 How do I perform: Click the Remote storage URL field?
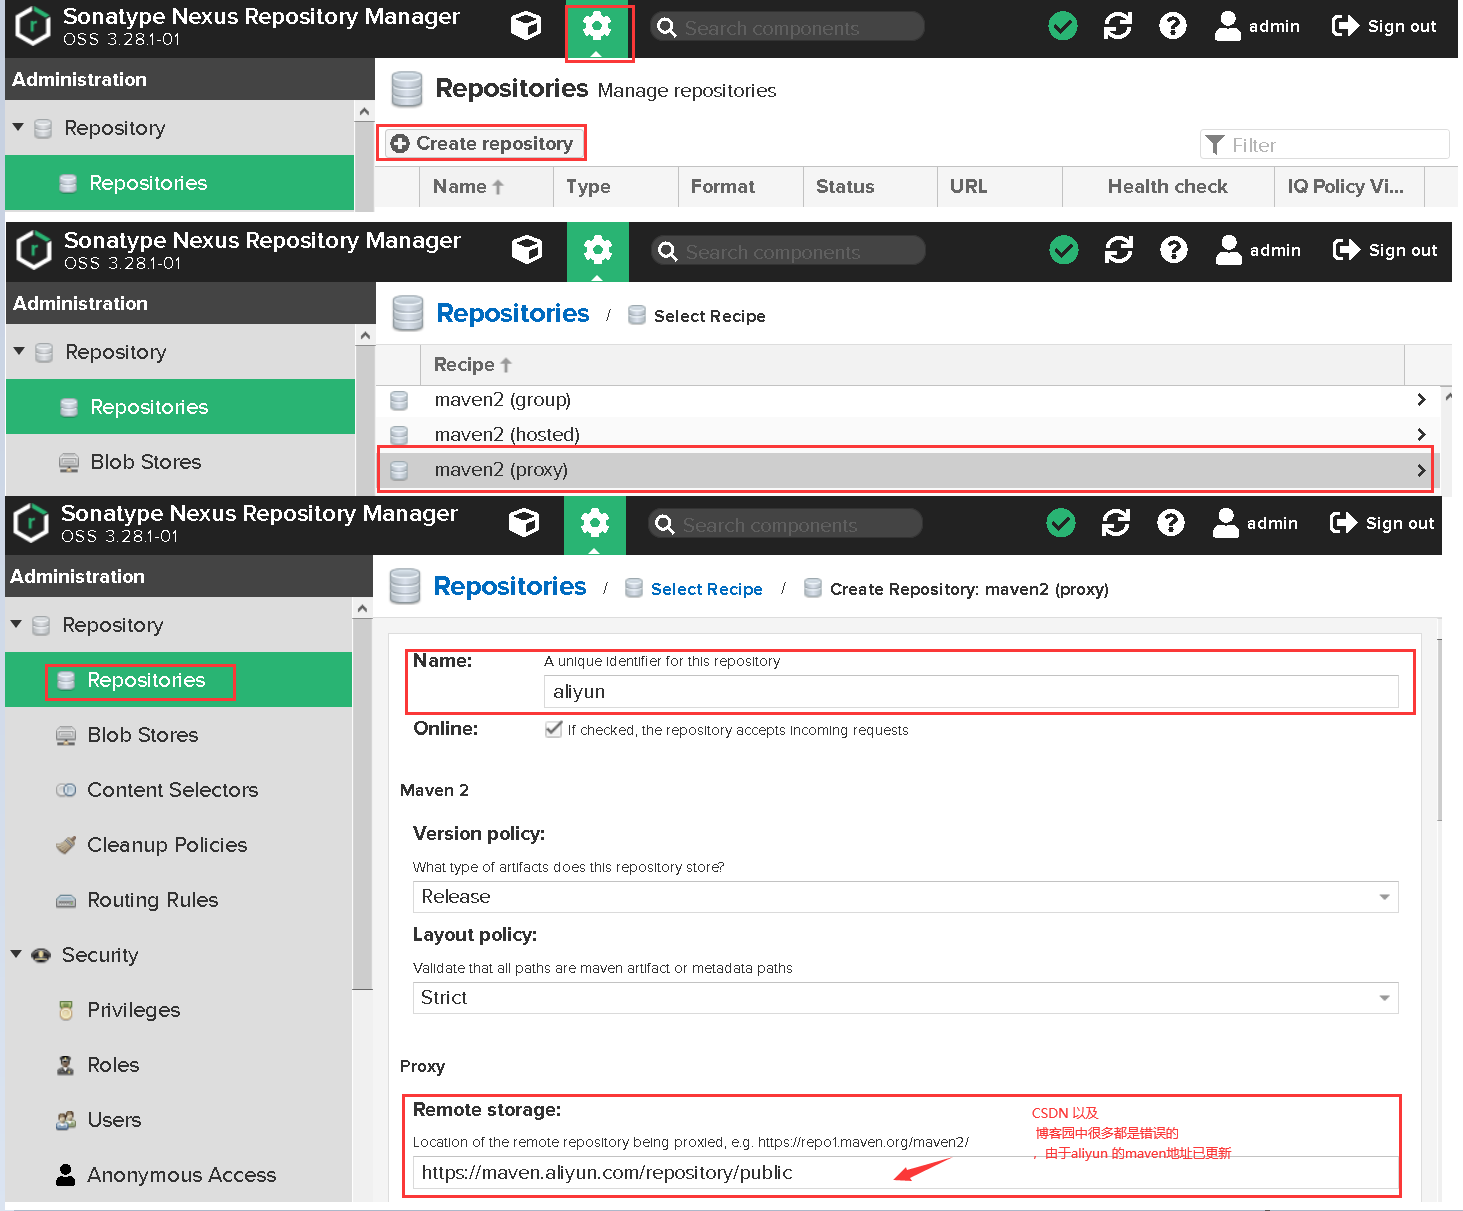(905, 1173)
